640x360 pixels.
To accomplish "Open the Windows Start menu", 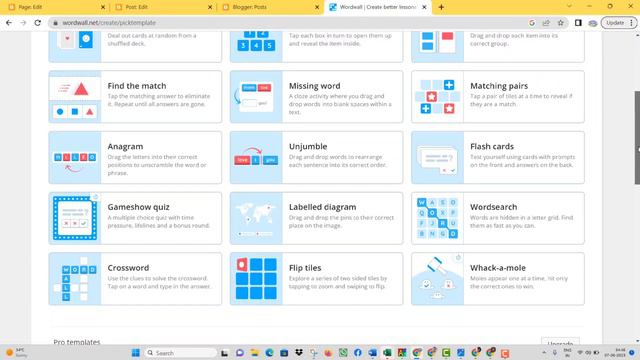I will click(x=136, y=353).
